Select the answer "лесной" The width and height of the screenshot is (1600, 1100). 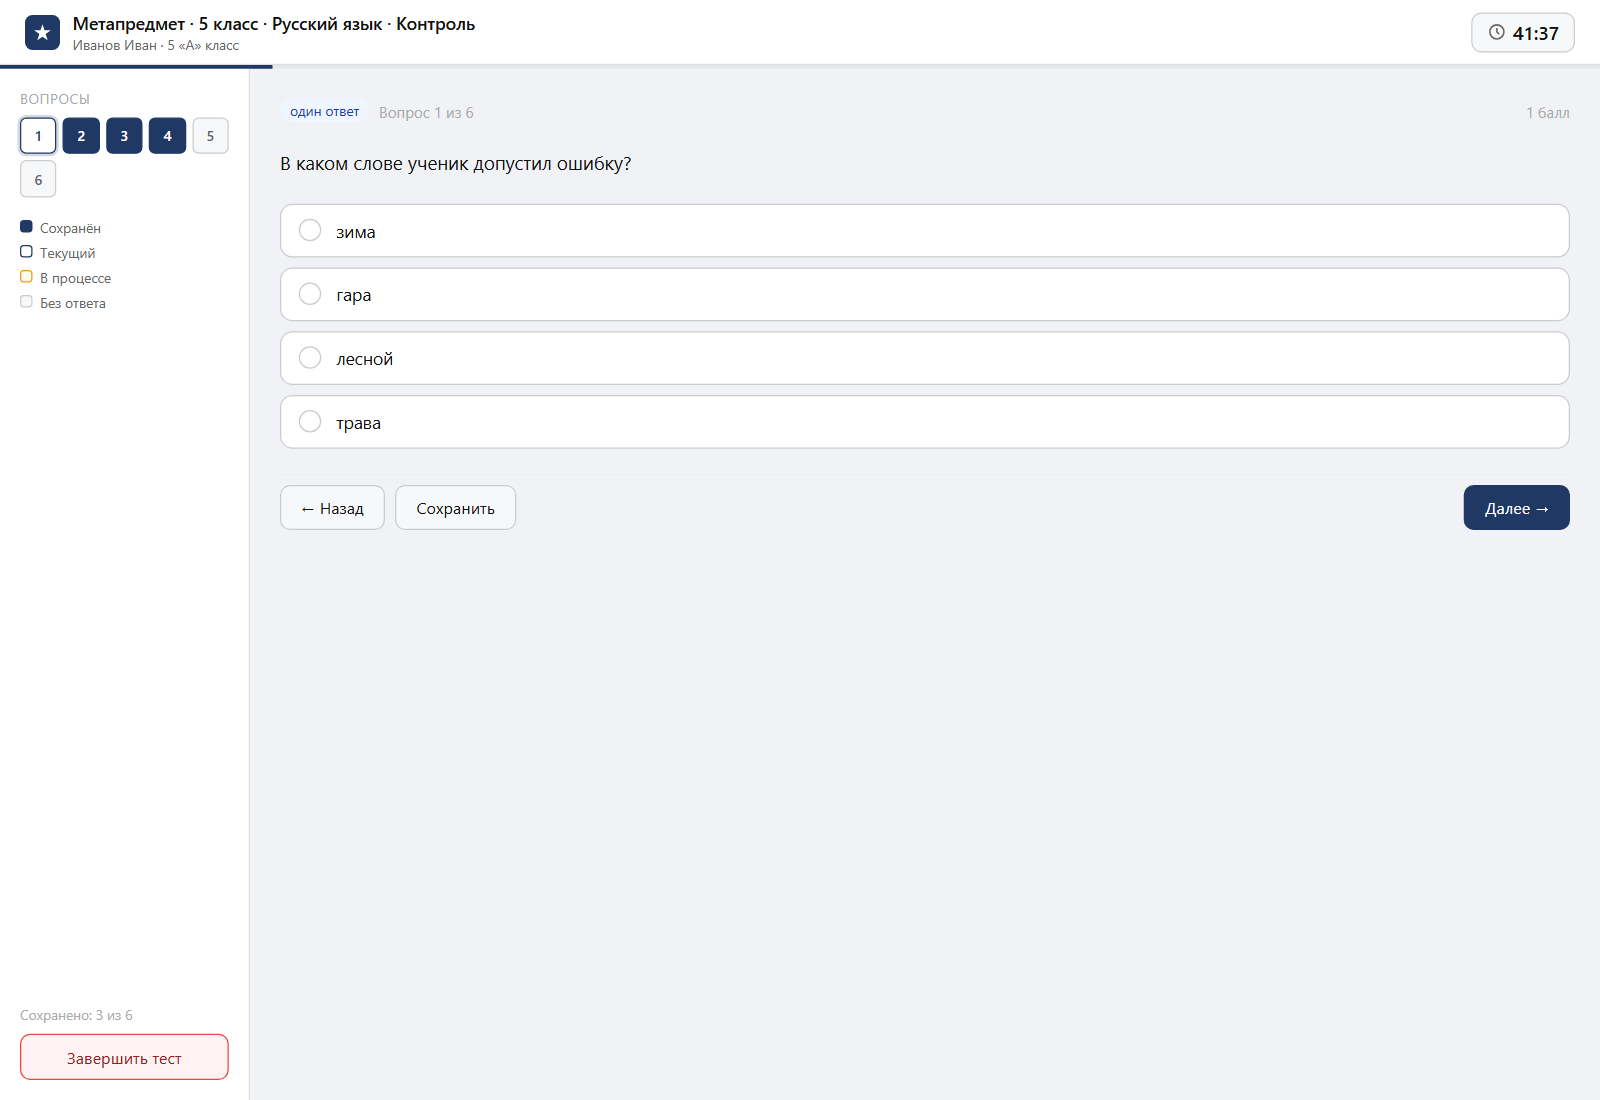tap(924, 359)
